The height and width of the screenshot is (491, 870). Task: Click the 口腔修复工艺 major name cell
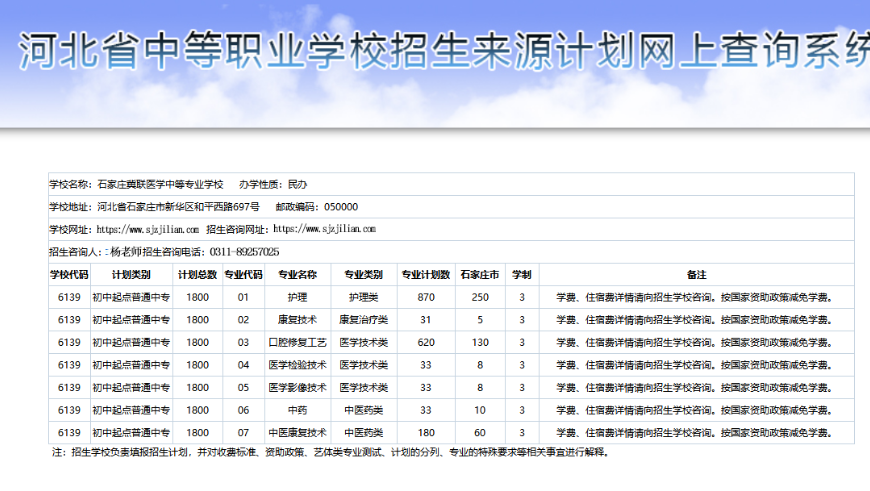pos(297,343)
